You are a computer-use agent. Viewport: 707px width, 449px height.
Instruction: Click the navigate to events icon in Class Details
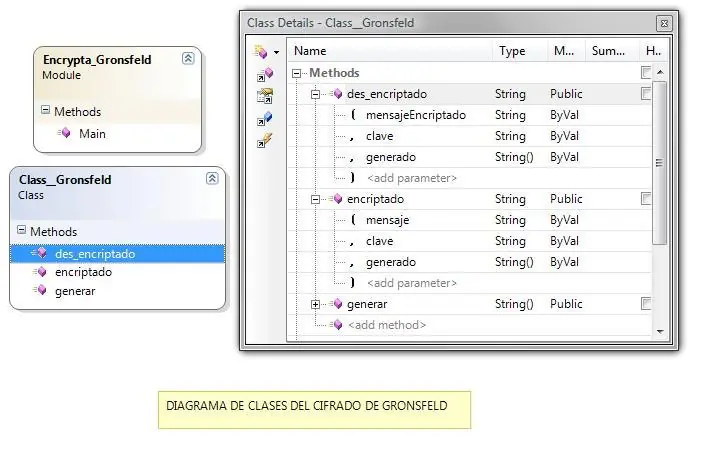tap(265, 140)
